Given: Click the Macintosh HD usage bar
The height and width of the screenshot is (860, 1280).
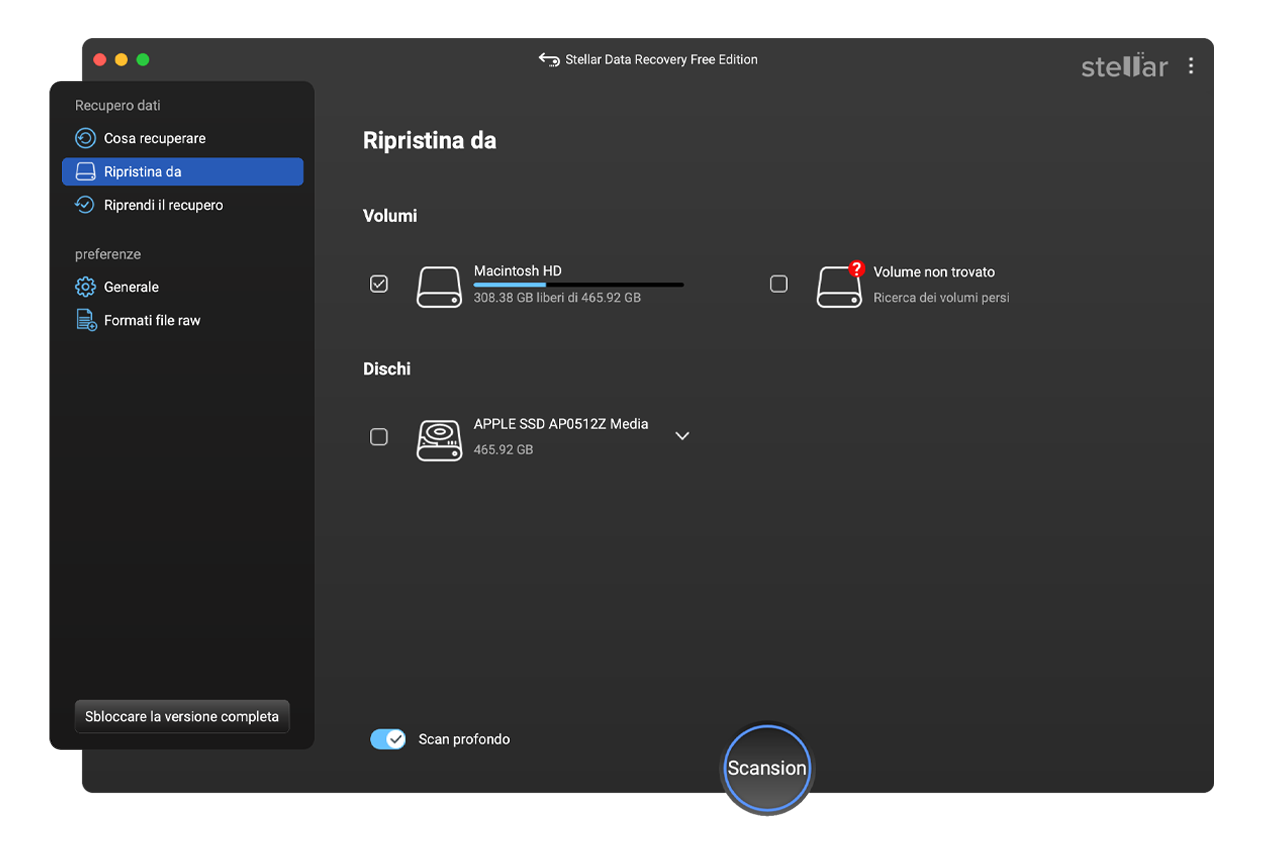Looking at the screenshot, I should click(x=579, y=285).
